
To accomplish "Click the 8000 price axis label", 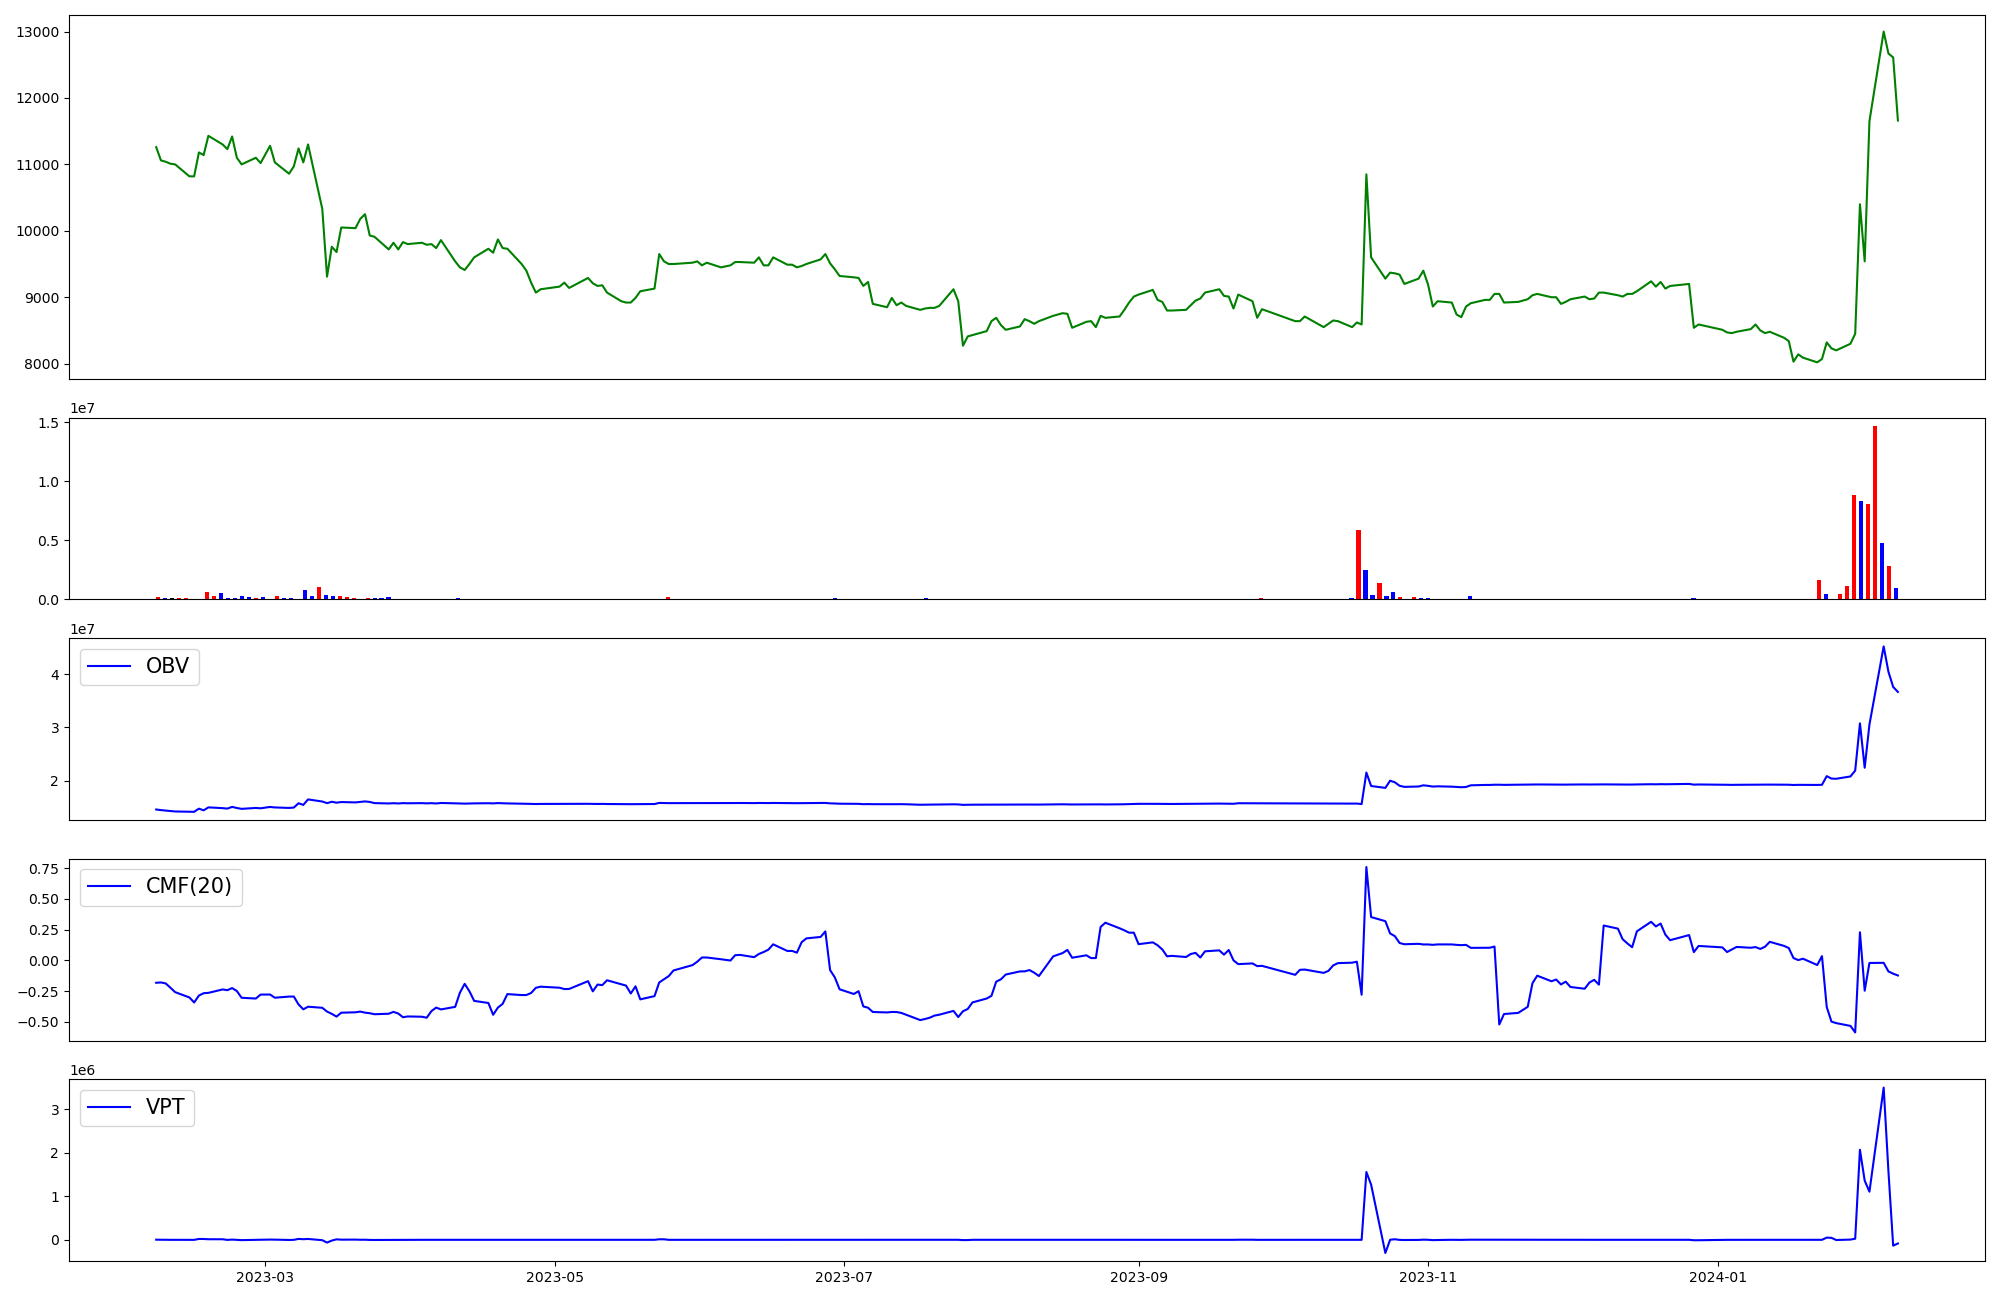I will tap(42, 364).
